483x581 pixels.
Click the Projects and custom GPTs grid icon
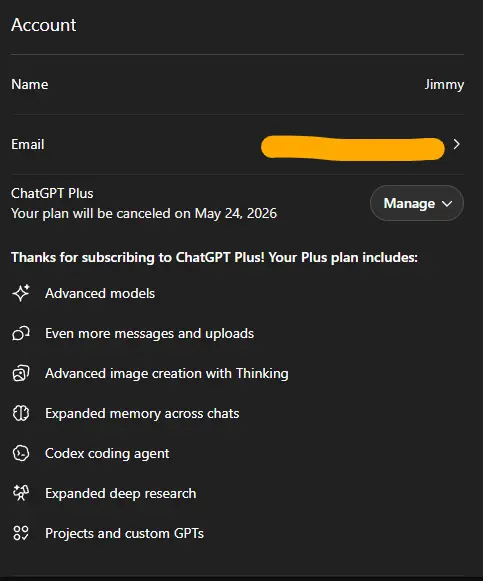click(21, 533)
